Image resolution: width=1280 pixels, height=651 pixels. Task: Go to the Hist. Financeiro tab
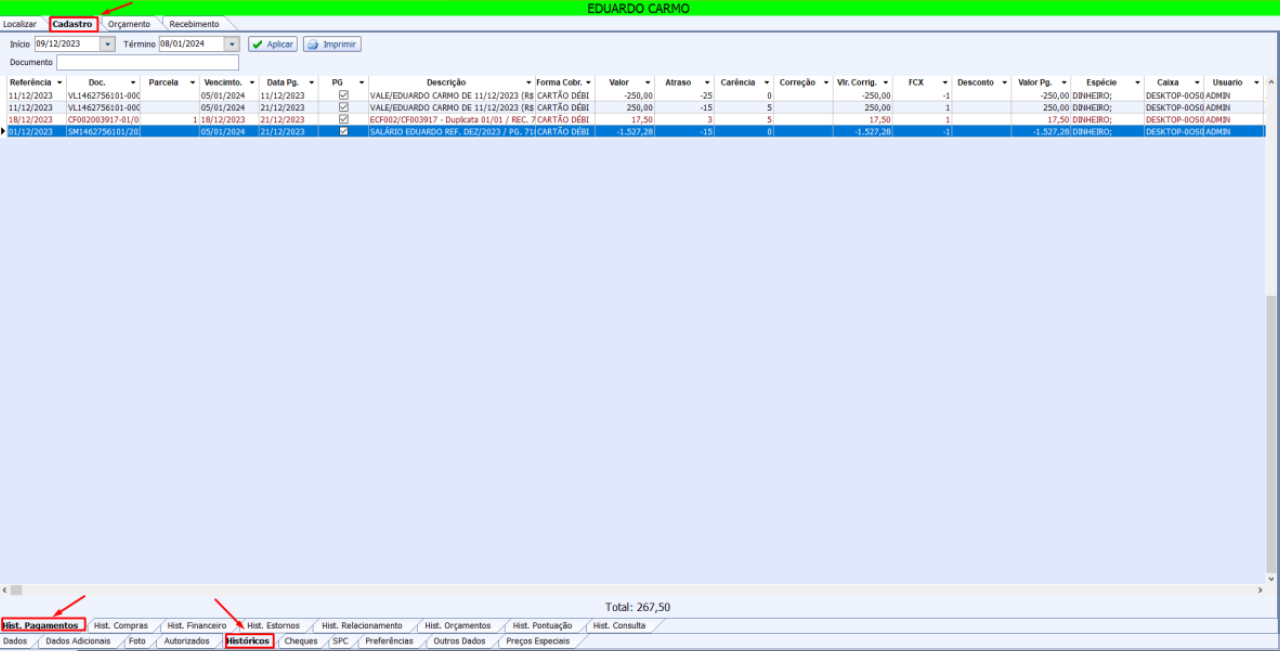pos(197,626)
